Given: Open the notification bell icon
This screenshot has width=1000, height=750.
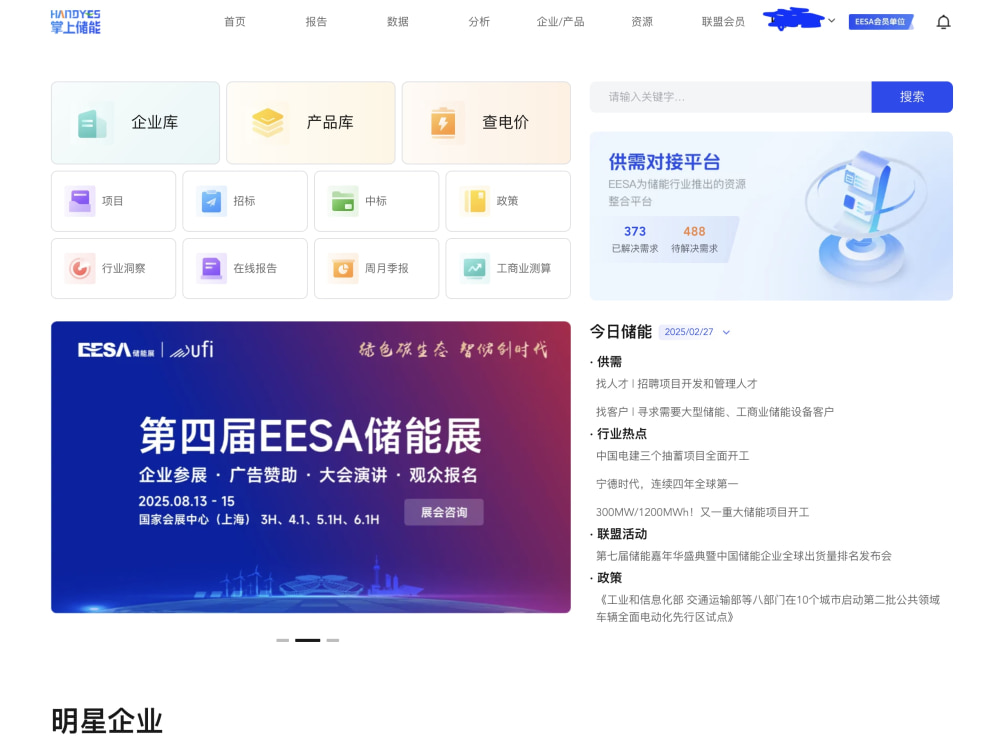Looking at the screenshot, I should (x=943, y=22).
